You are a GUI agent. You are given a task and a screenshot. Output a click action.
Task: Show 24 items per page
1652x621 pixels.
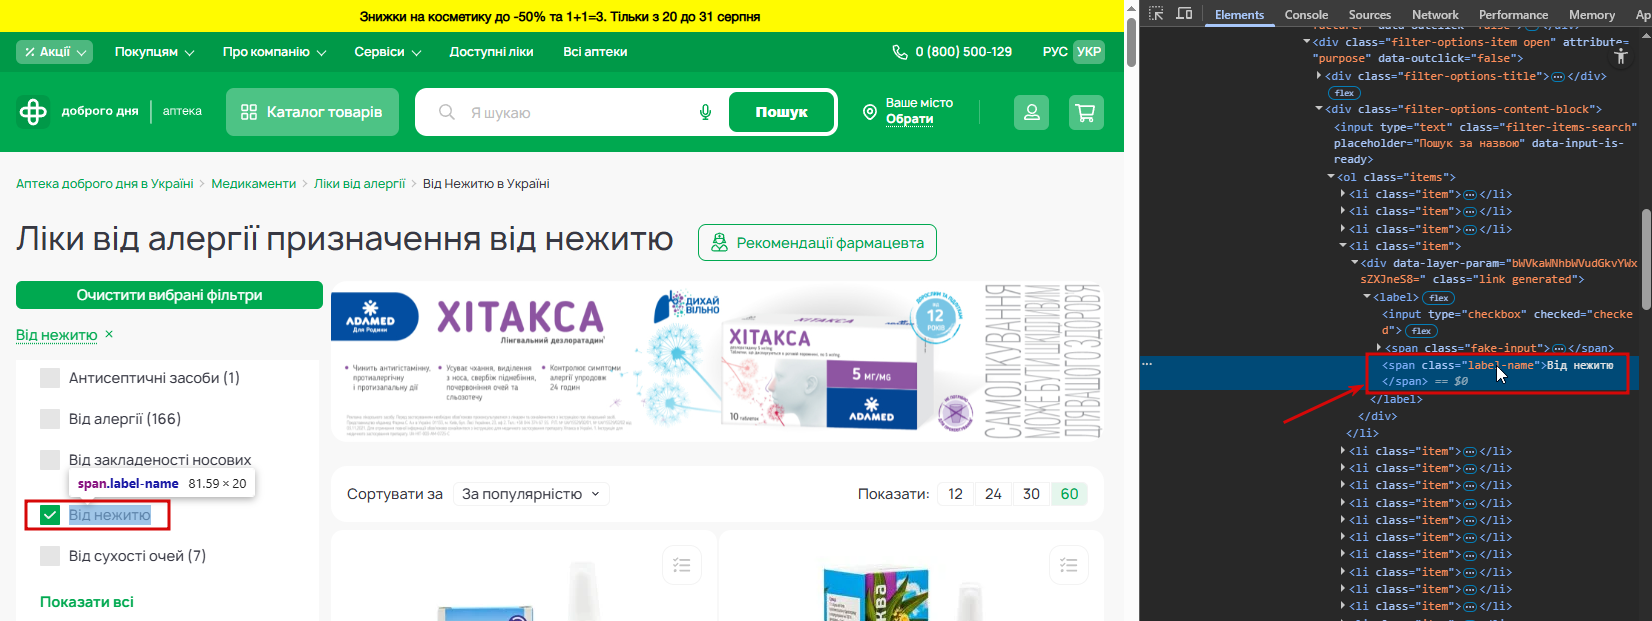[993, 494]
